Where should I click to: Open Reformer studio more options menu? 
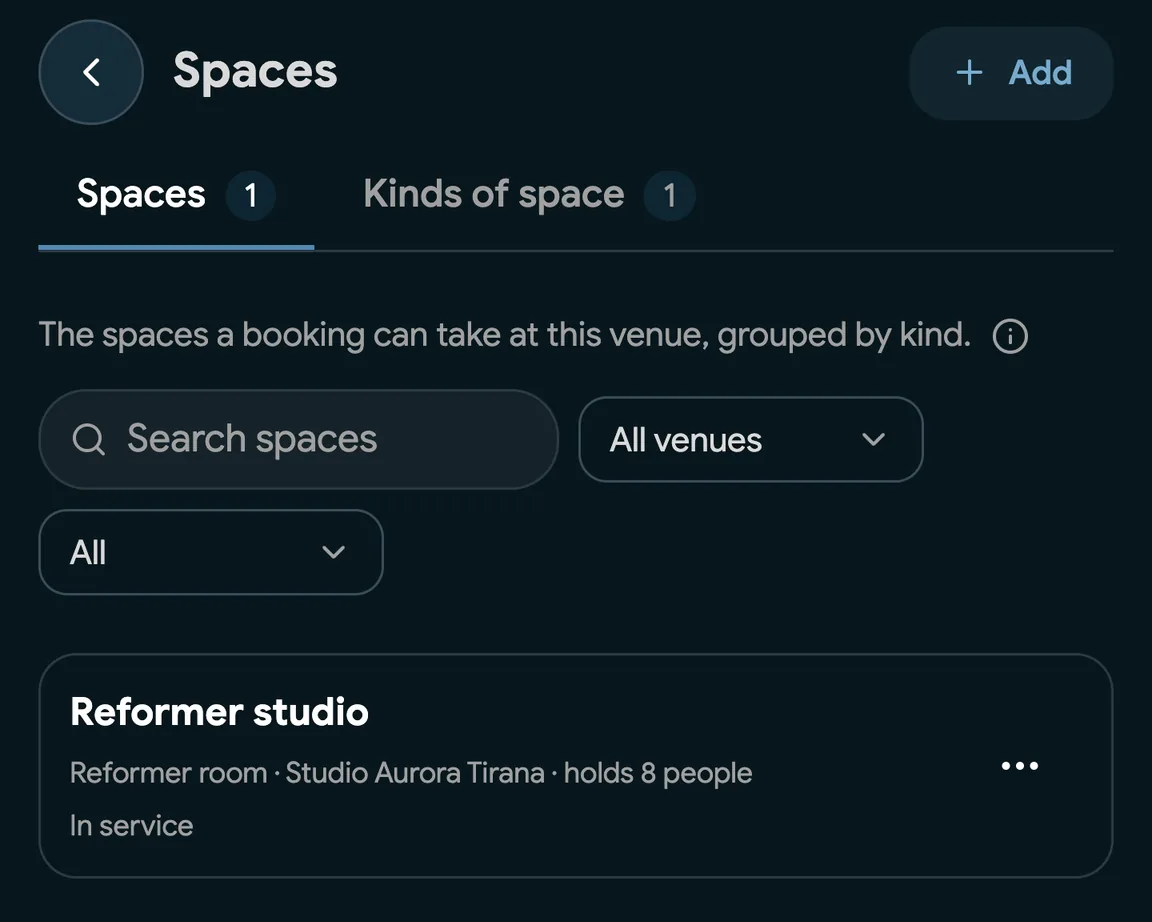point(1020,766)
